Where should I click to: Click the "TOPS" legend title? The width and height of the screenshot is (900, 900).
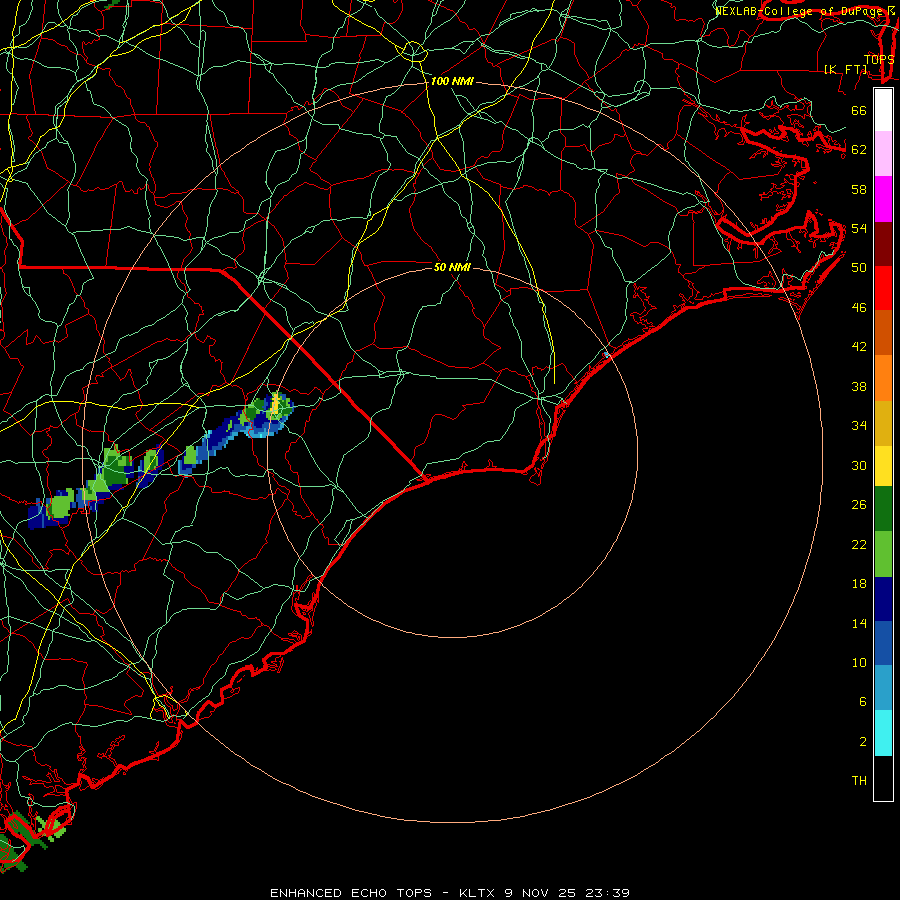click(879, 59)
